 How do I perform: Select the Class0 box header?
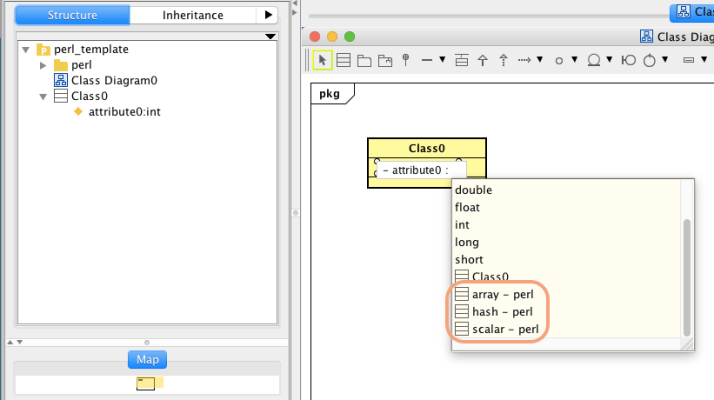coord(427,149)
